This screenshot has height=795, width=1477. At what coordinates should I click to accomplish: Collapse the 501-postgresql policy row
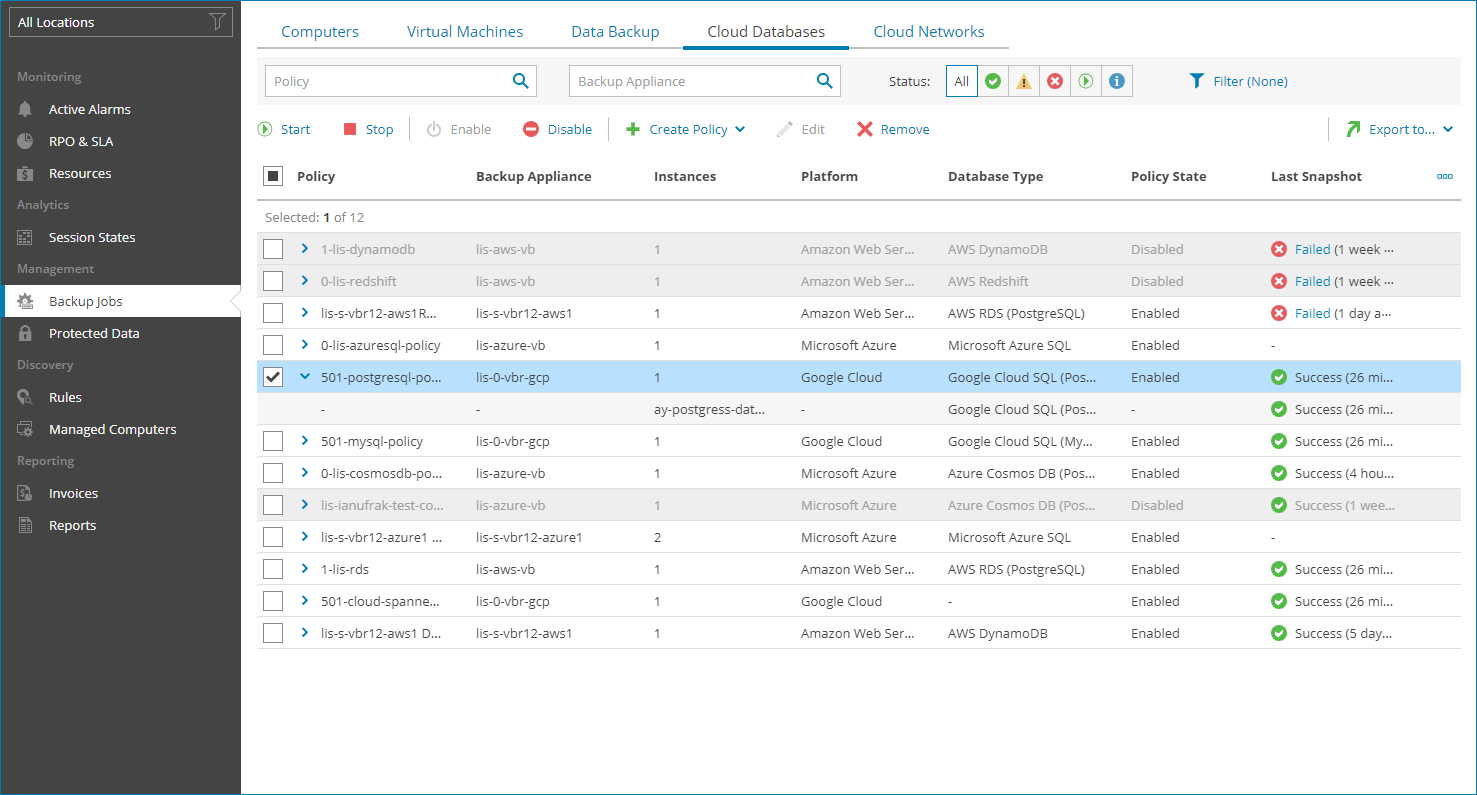point(305,377)
